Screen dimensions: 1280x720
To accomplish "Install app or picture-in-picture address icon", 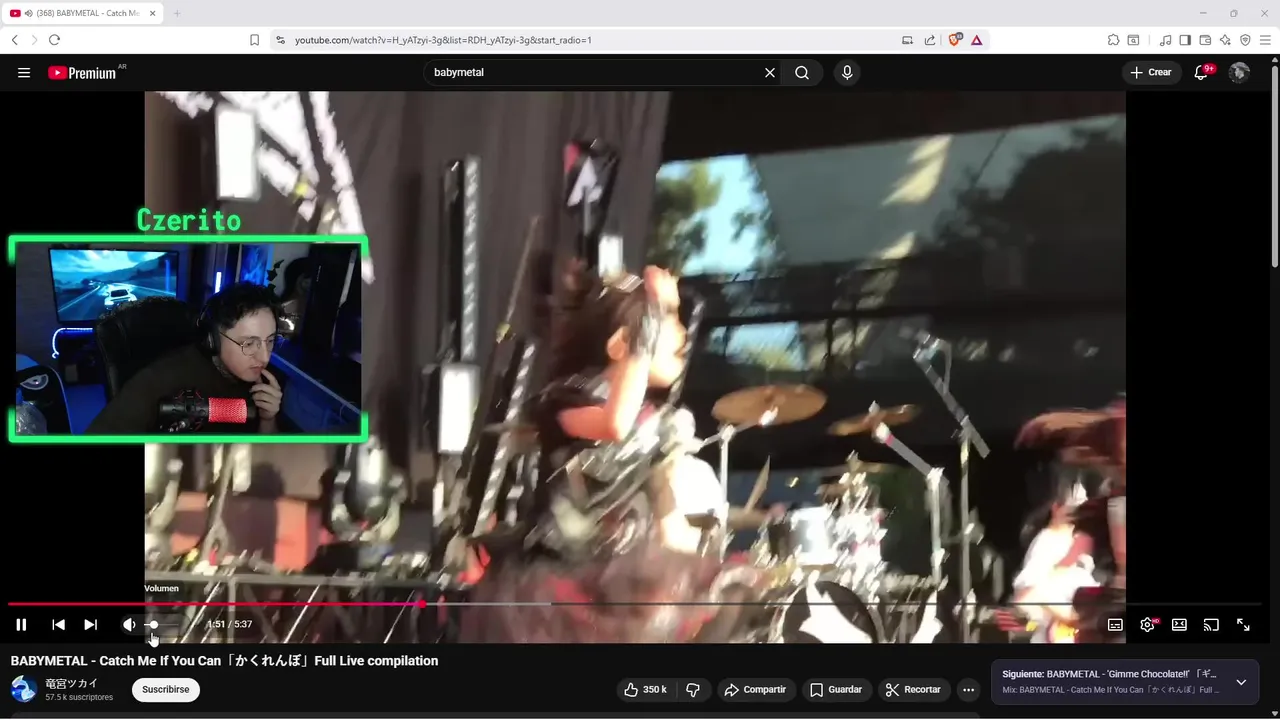I will 908,40.
